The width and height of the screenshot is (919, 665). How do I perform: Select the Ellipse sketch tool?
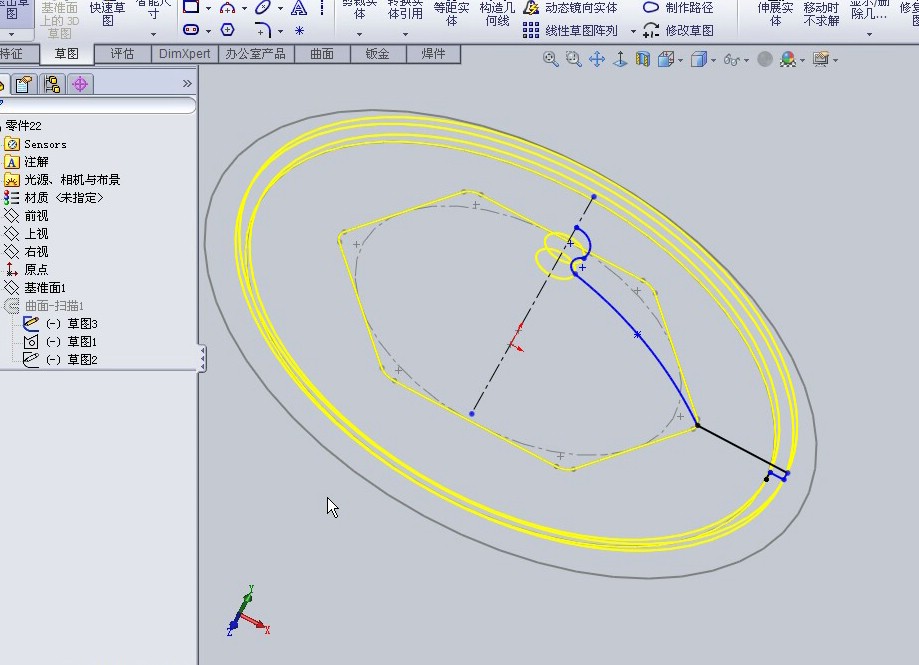click(x=263, y=8)
